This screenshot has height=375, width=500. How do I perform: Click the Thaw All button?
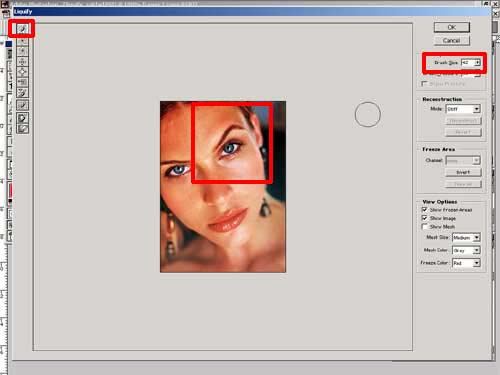tap(463, 184)
